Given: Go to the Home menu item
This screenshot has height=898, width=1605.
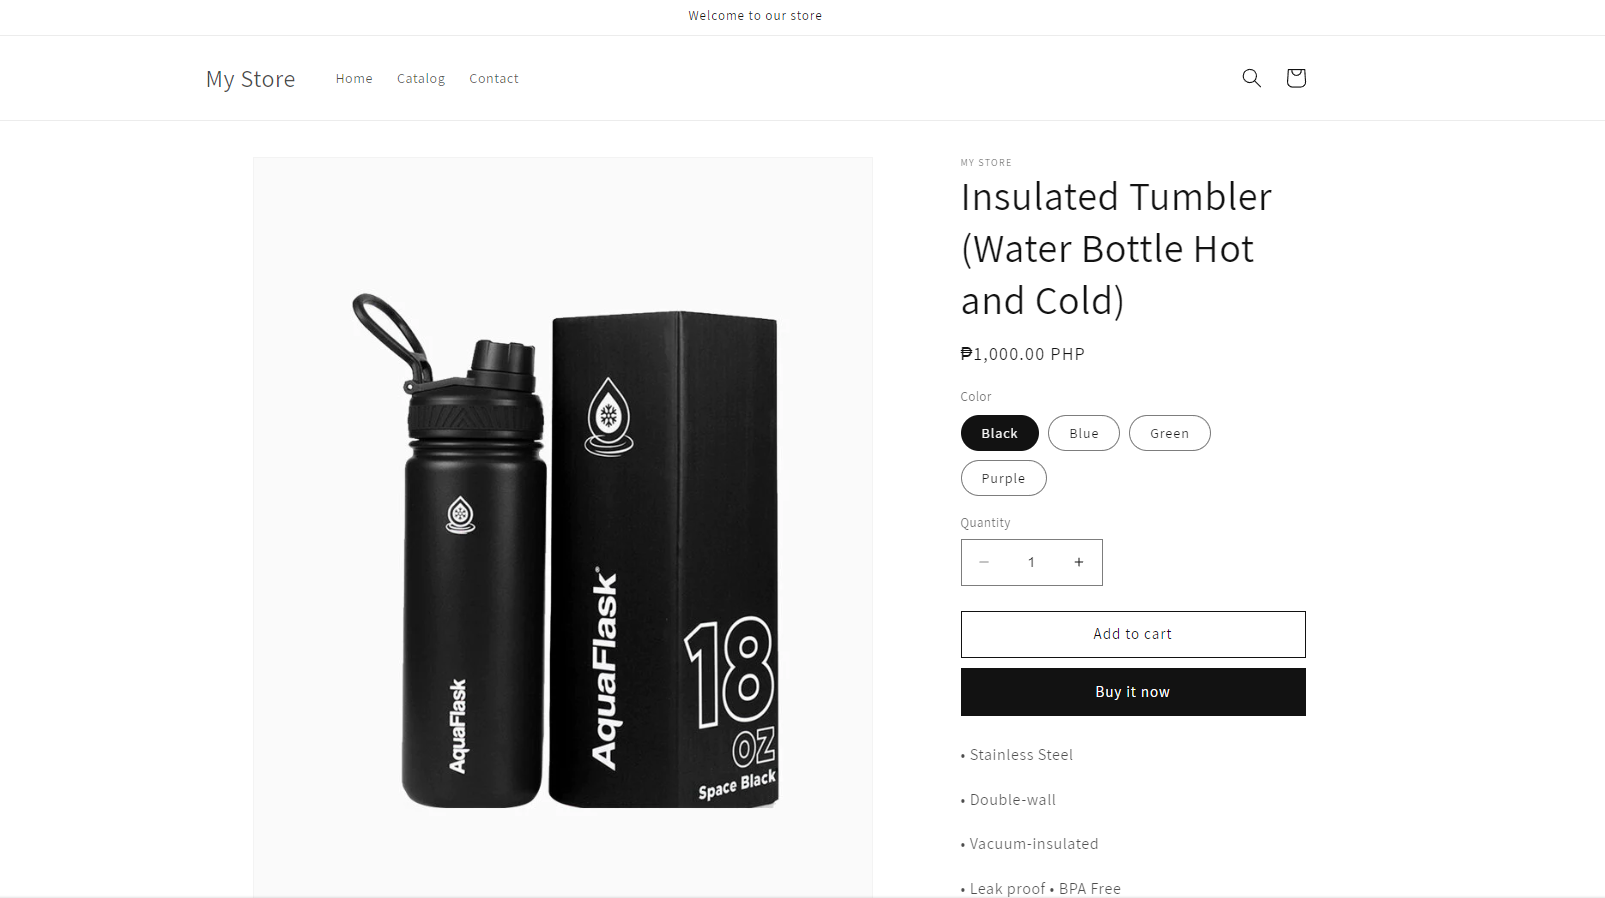Looking at the screenshot, I should tap(354, 78).
